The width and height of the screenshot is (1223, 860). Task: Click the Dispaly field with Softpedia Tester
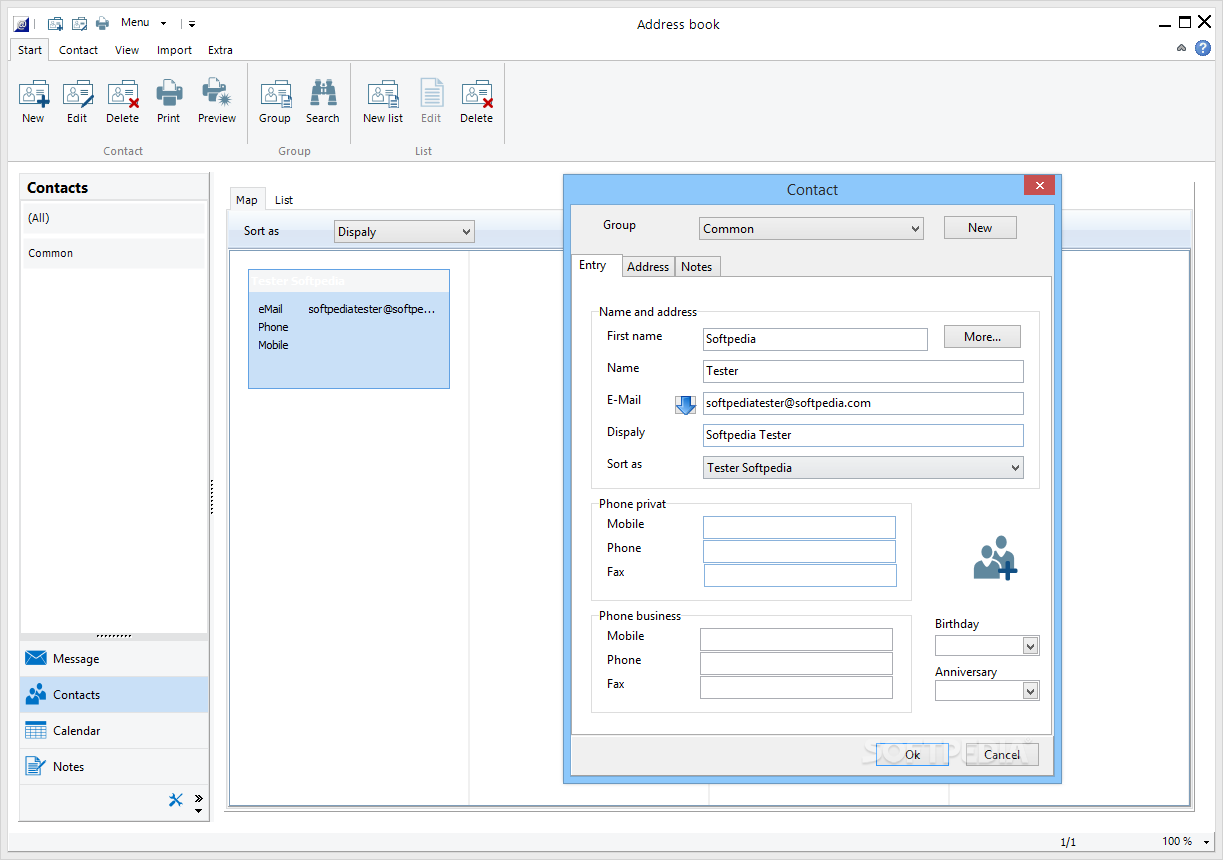[864, 435]
